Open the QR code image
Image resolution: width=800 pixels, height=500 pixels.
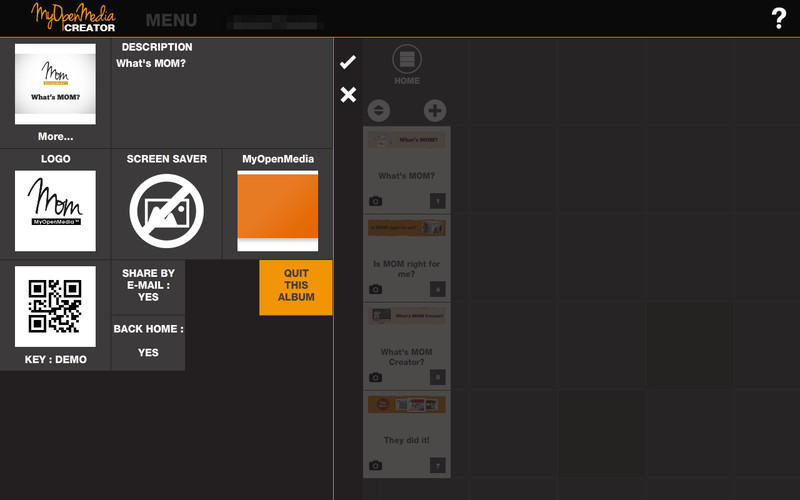tap(55, 306)
